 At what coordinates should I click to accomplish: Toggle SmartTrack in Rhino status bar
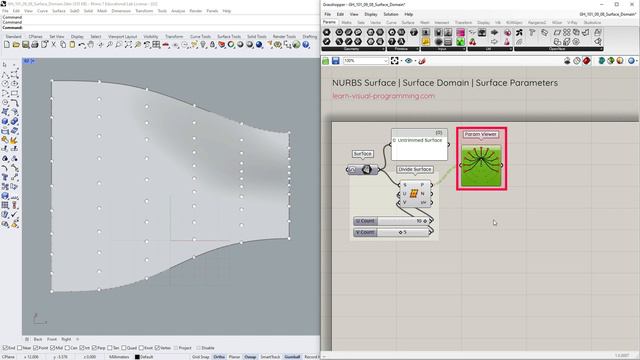(x=270, y=357)
